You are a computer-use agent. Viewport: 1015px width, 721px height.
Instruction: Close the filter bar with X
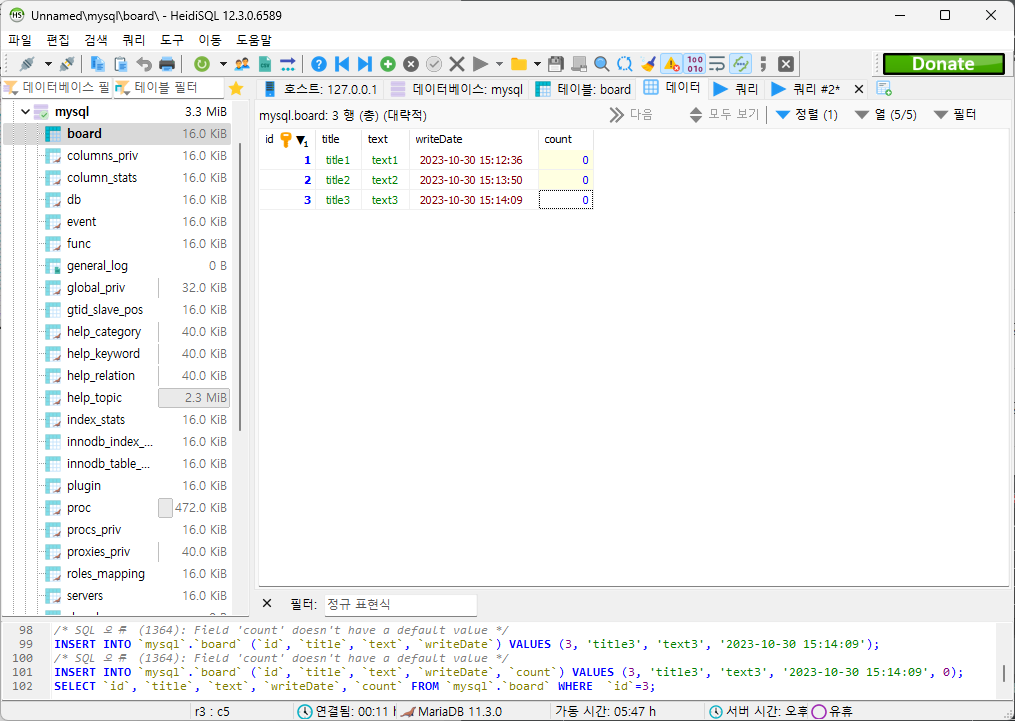(x=267, y=603)
